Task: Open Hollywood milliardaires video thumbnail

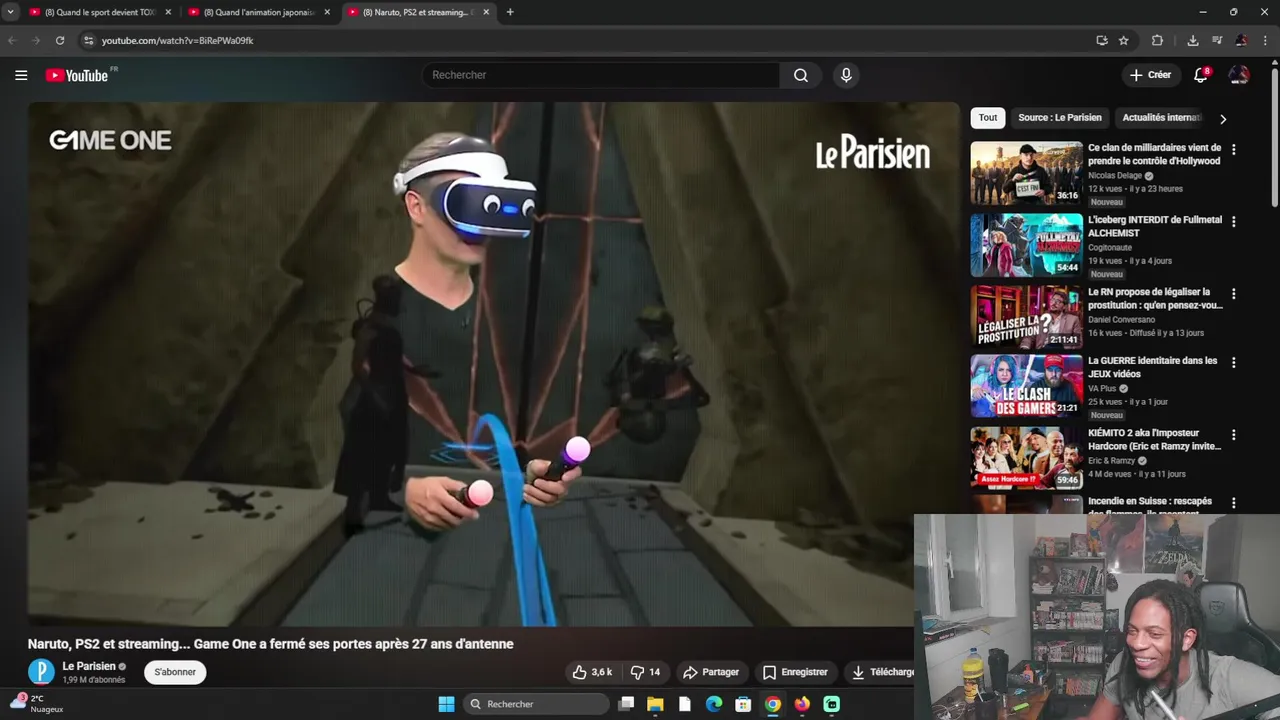Action: click(x=1026, y=173)
